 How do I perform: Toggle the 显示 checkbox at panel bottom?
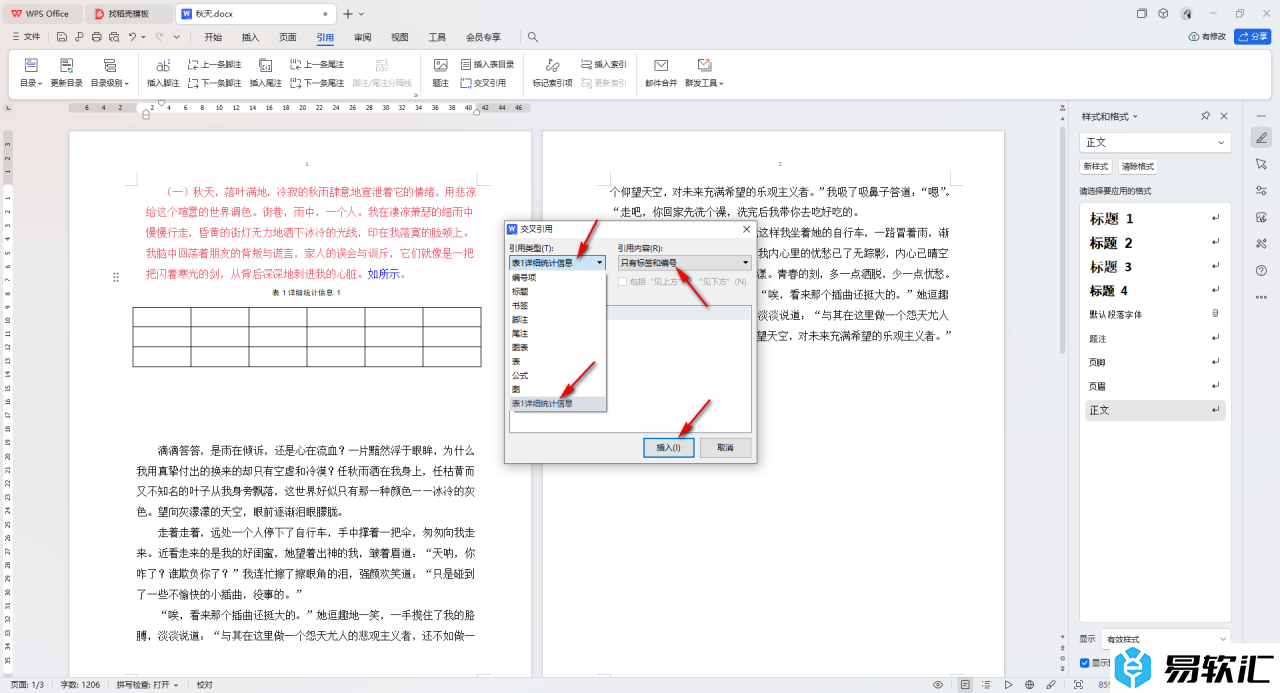coord(1085,662)
